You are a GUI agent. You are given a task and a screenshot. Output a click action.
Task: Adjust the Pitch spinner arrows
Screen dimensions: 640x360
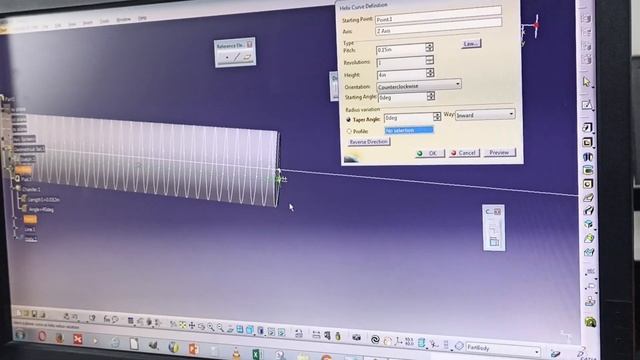(429, 47)
